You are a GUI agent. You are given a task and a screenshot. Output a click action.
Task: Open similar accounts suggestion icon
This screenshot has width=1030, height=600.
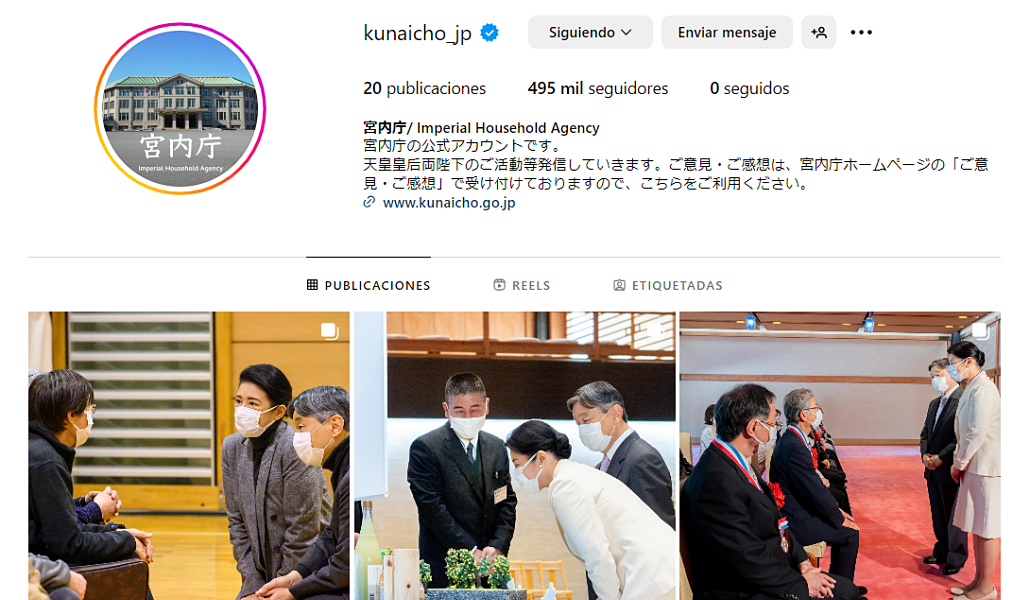[x=818, y=32]
